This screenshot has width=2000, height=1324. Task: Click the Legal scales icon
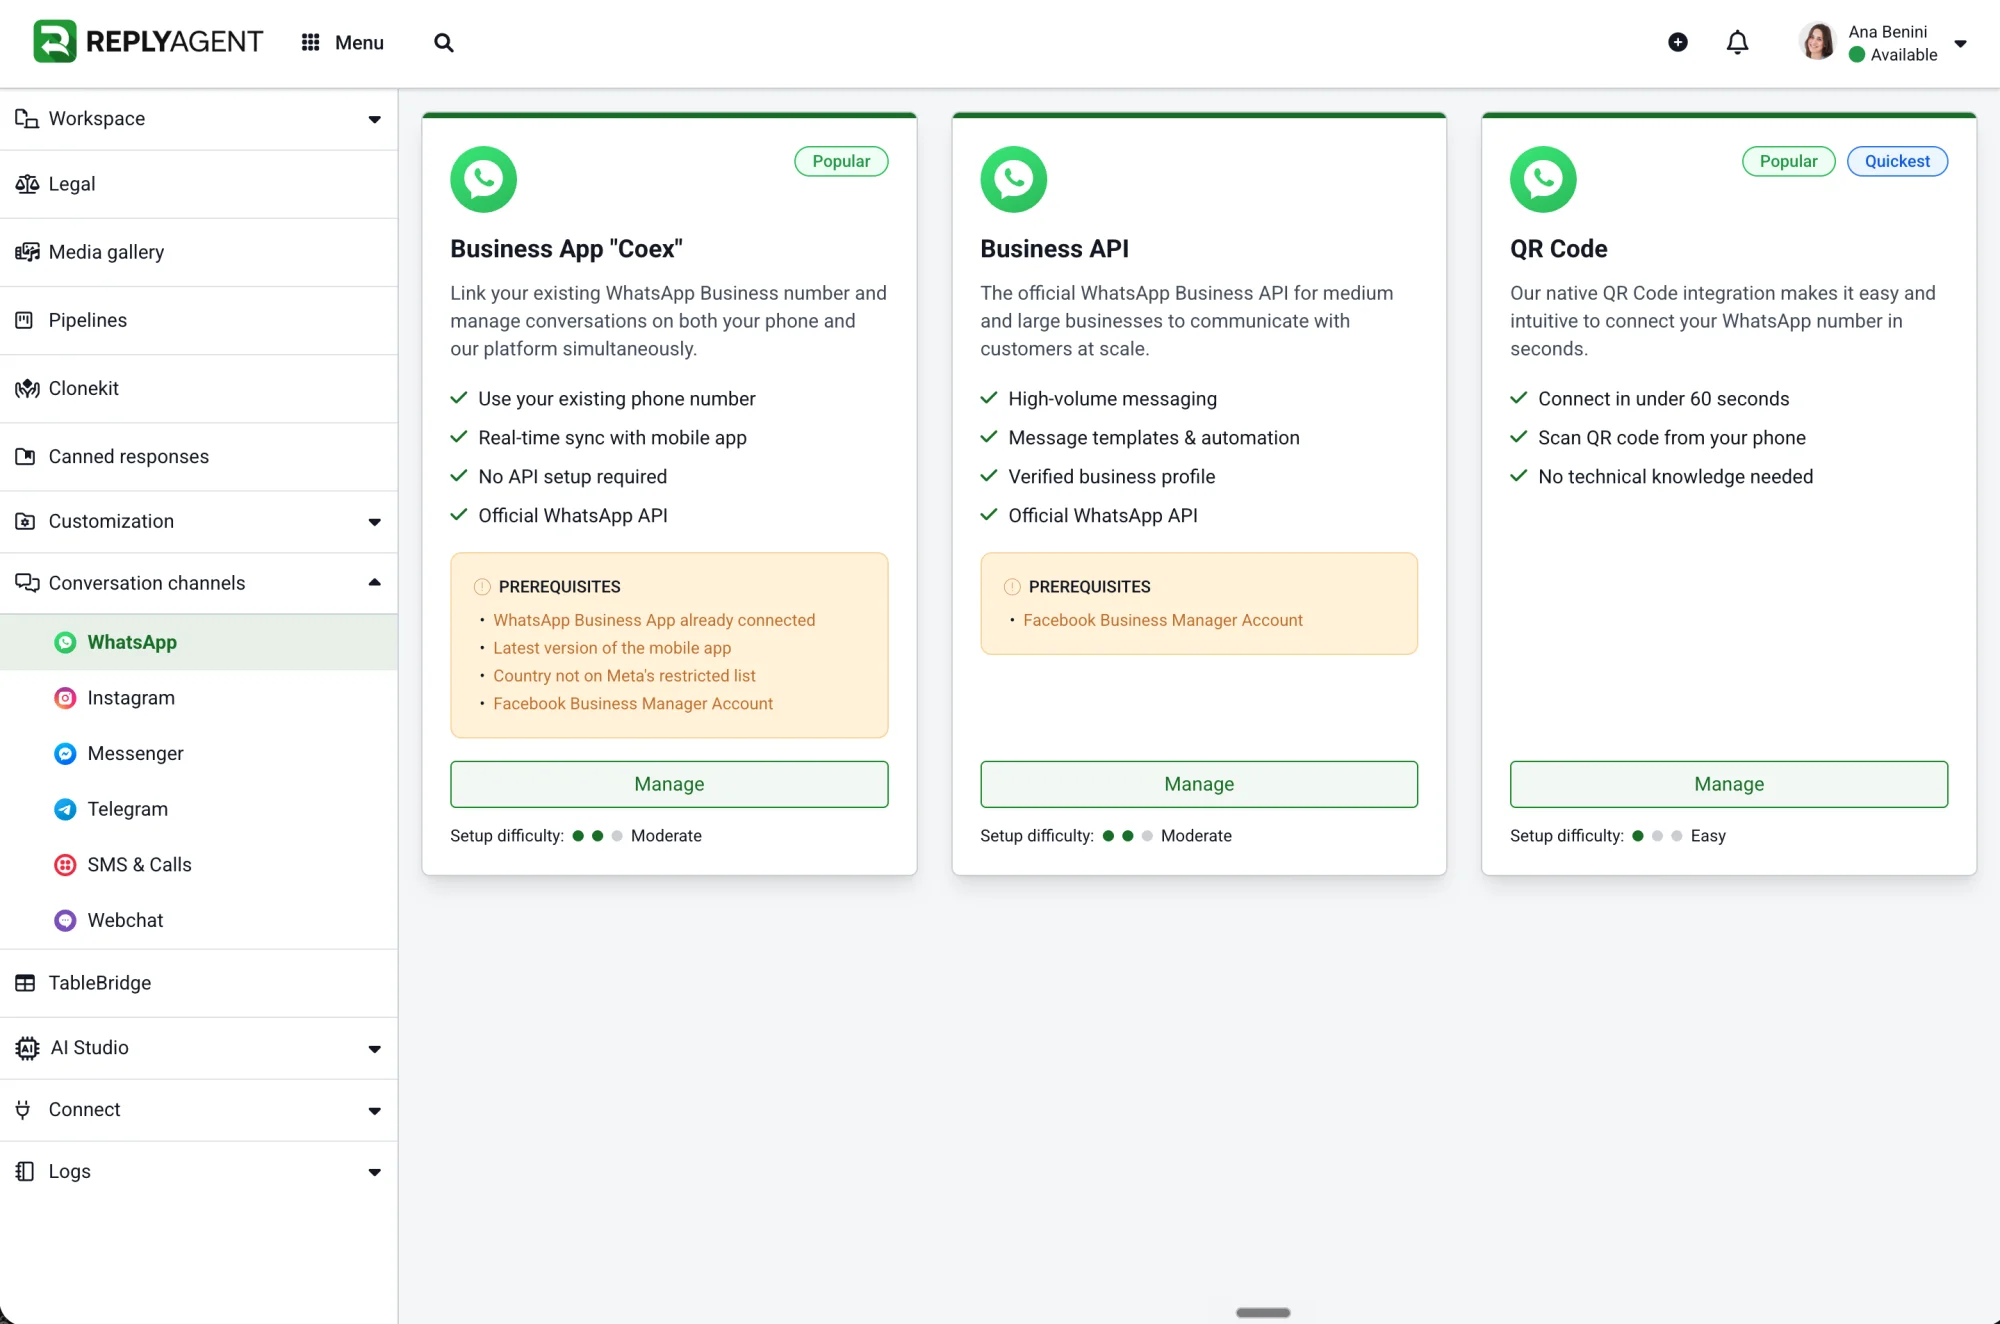pyautogui.click(x=26, y=184)
